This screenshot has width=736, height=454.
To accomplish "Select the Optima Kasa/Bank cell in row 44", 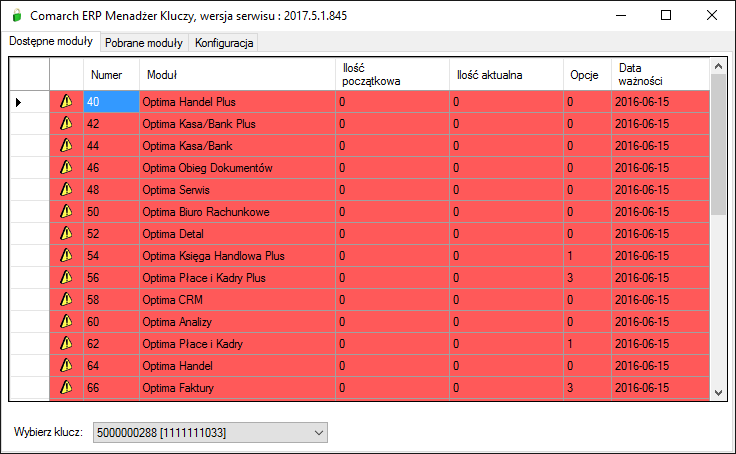I will pos(238,146).
